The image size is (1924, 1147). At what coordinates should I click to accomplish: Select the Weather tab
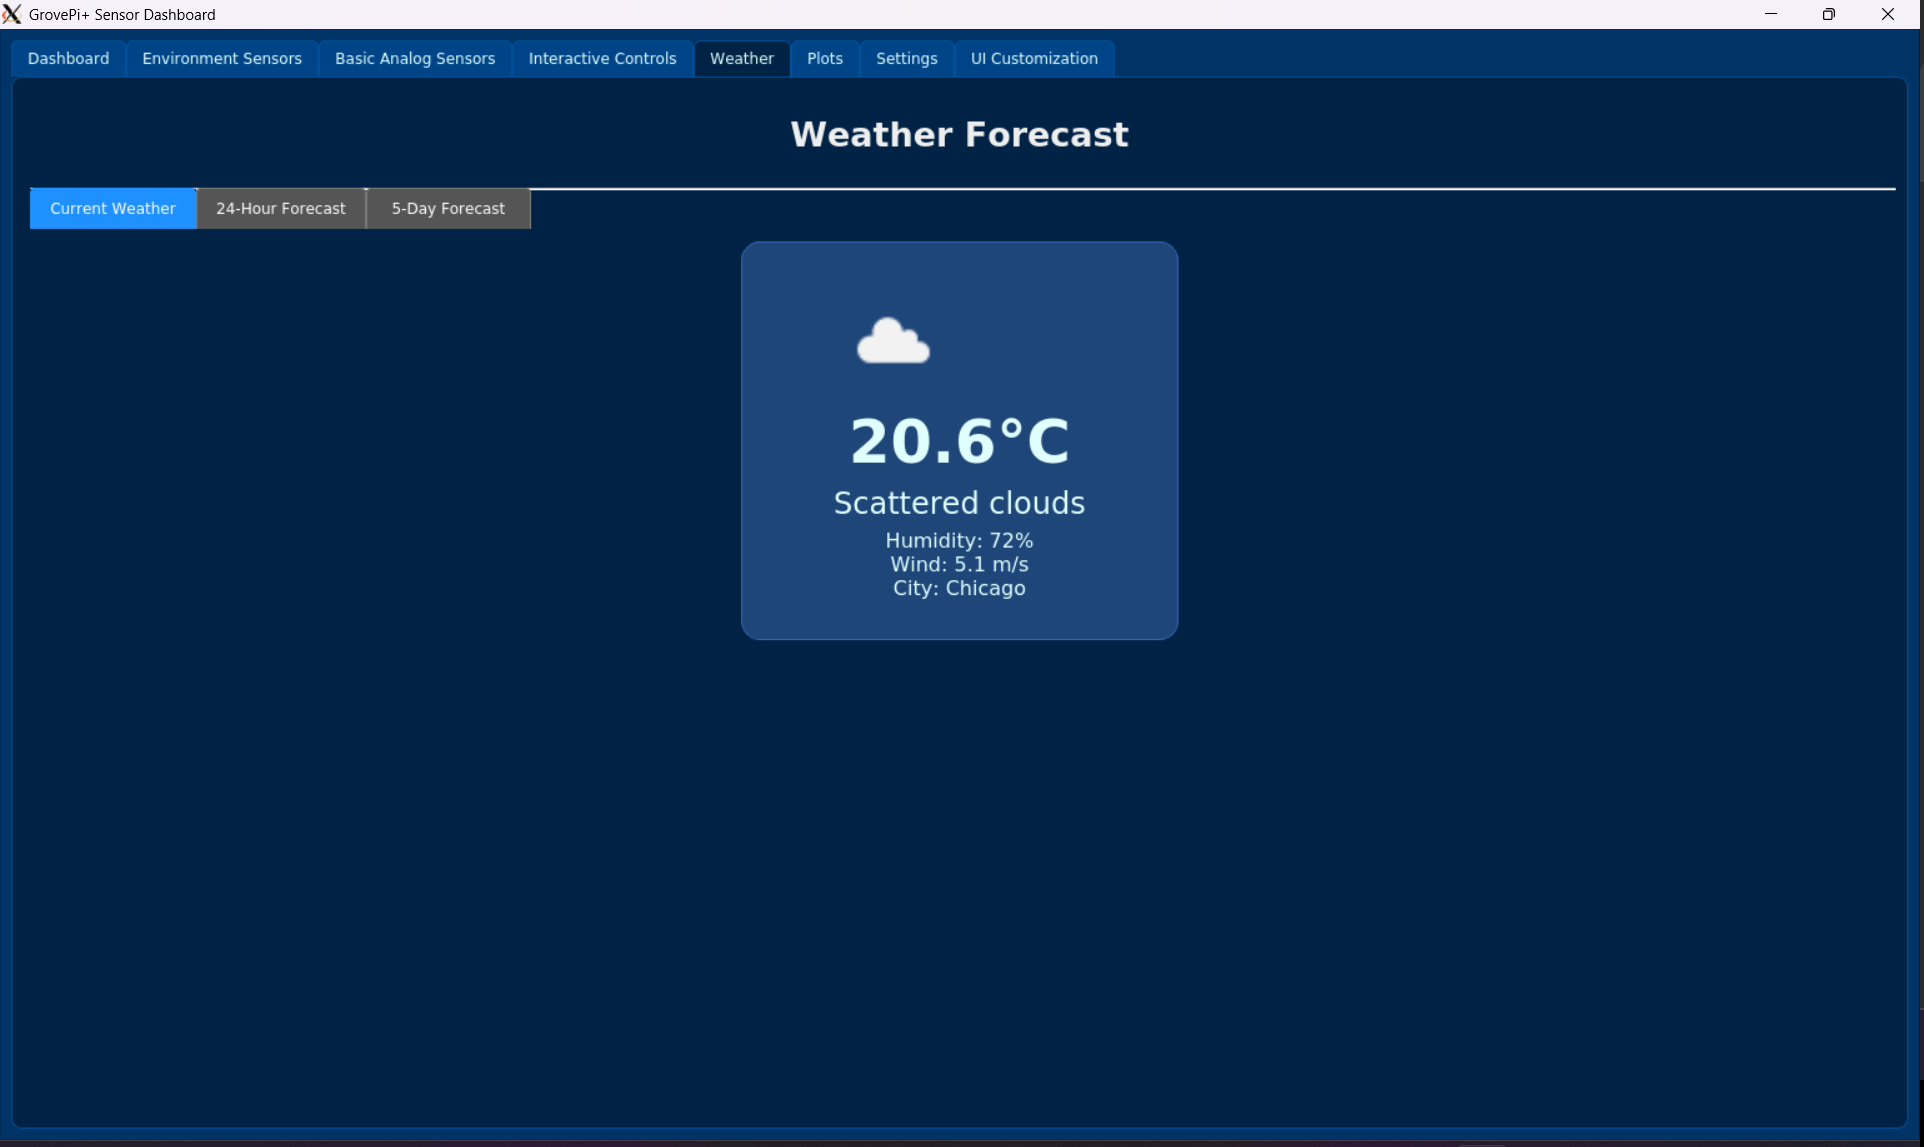pyautogui.click(x=741, y=58)
